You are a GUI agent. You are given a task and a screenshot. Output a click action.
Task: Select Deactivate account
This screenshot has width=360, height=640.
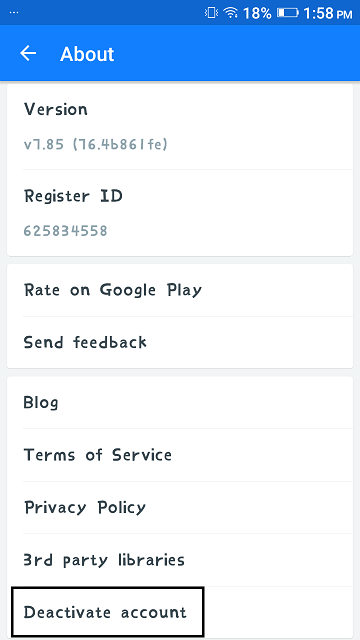[x=108, y=612]
